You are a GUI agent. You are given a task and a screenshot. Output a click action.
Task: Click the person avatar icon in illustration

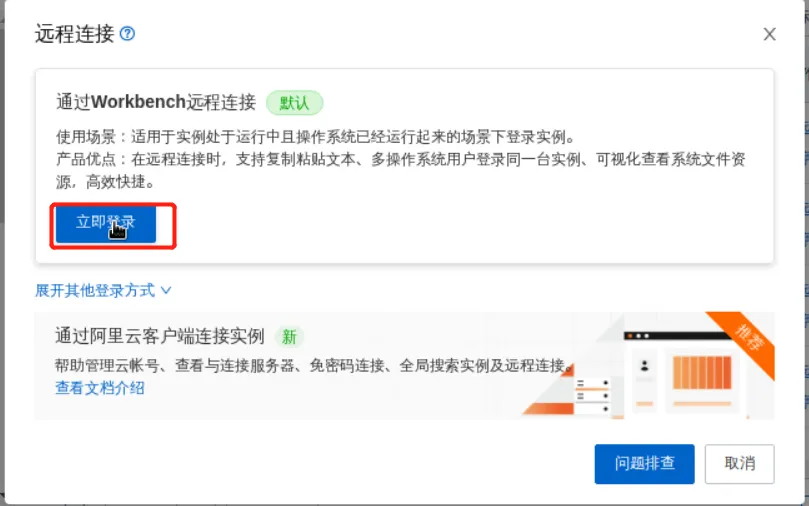tap(644, 366)
